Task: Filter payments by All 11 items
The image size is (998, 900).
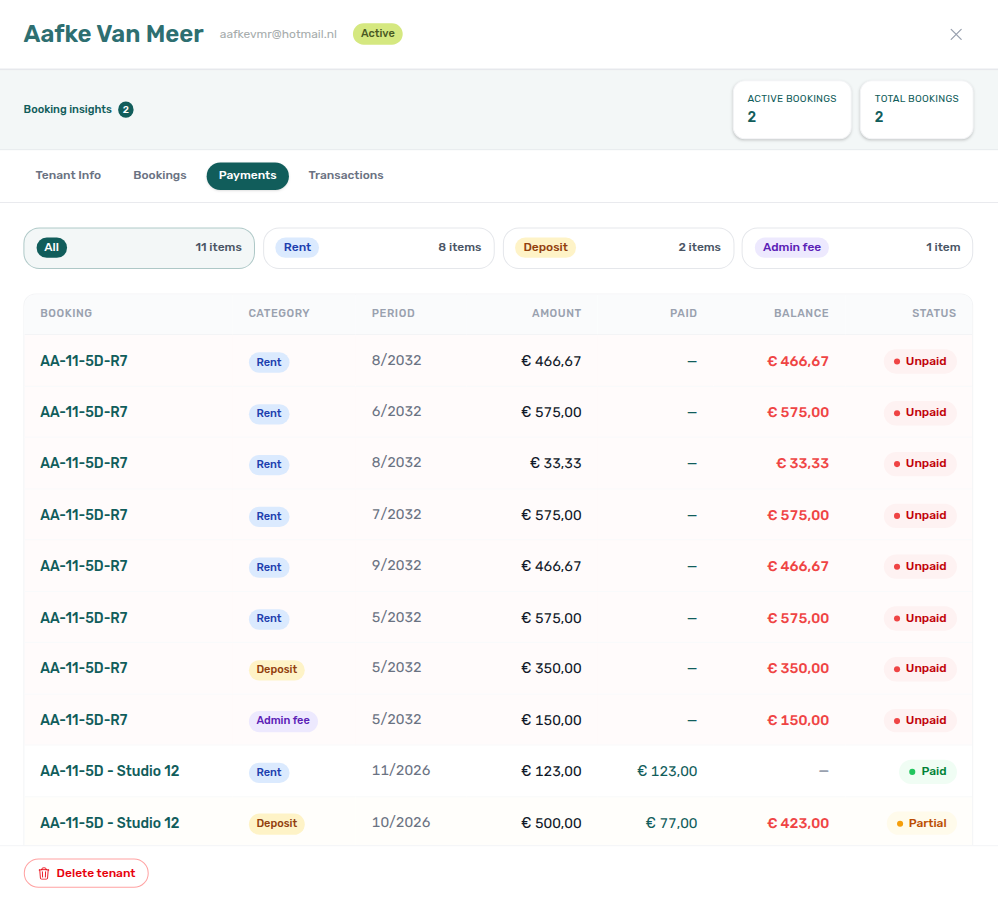Action: [x=139, y=248]
